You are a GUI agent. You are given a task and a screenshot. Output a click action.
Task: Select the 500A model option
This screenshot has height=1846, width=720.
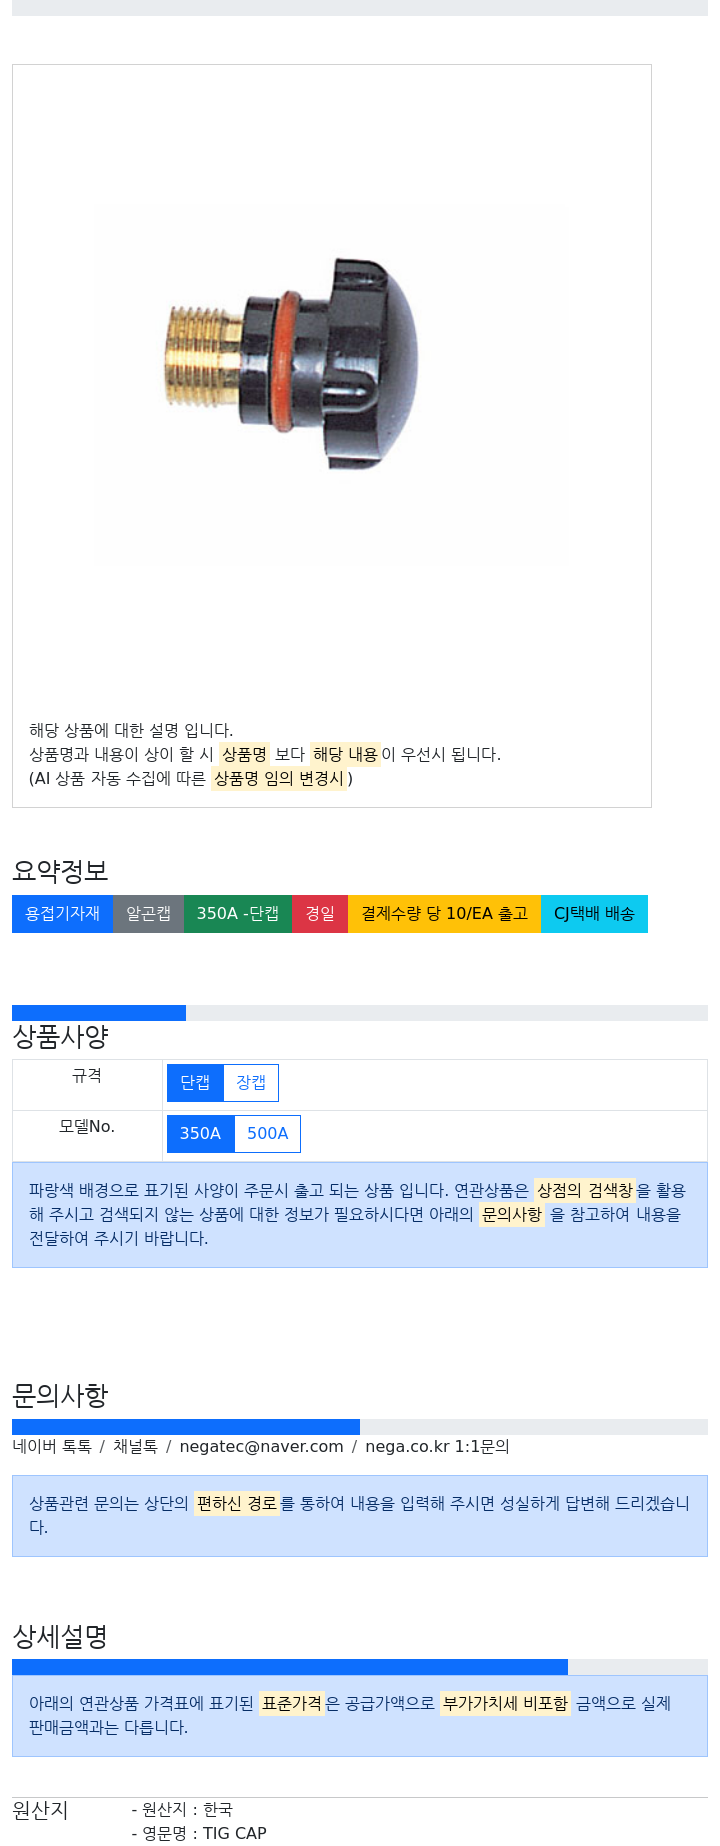[x=267, y=1134]
